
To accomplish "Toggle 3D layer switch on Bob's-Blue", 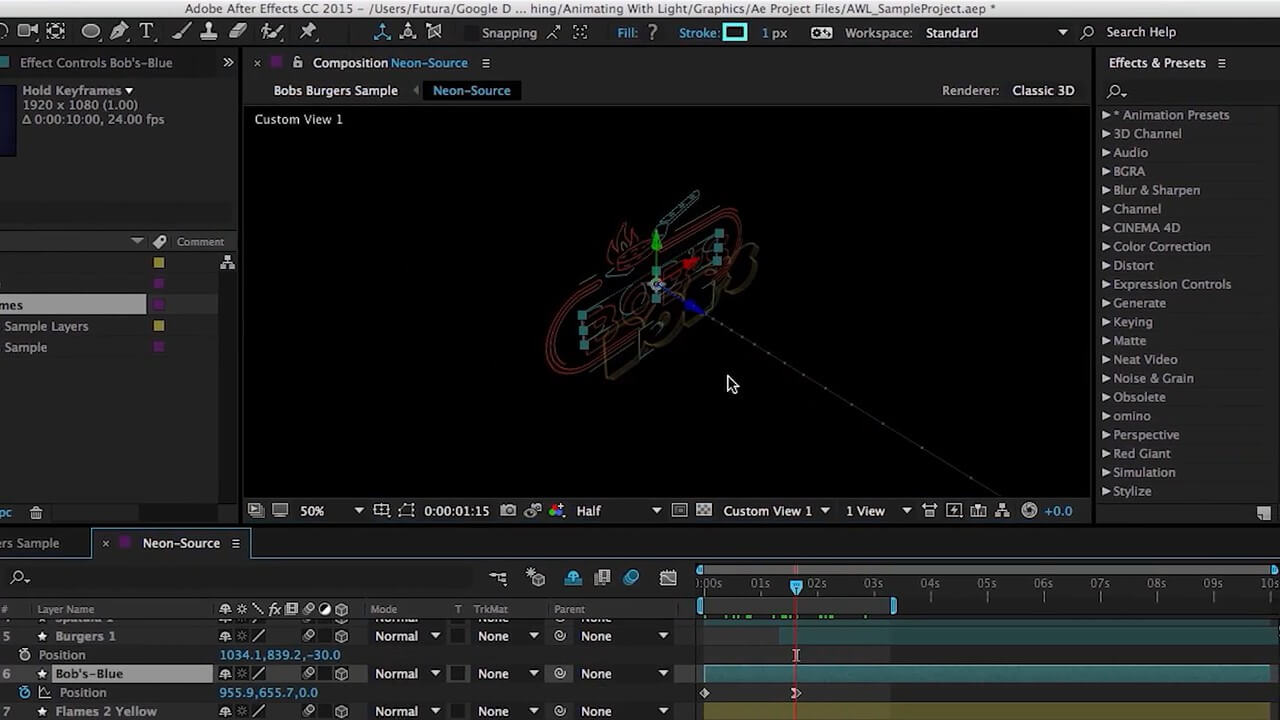I will (341, 674).
